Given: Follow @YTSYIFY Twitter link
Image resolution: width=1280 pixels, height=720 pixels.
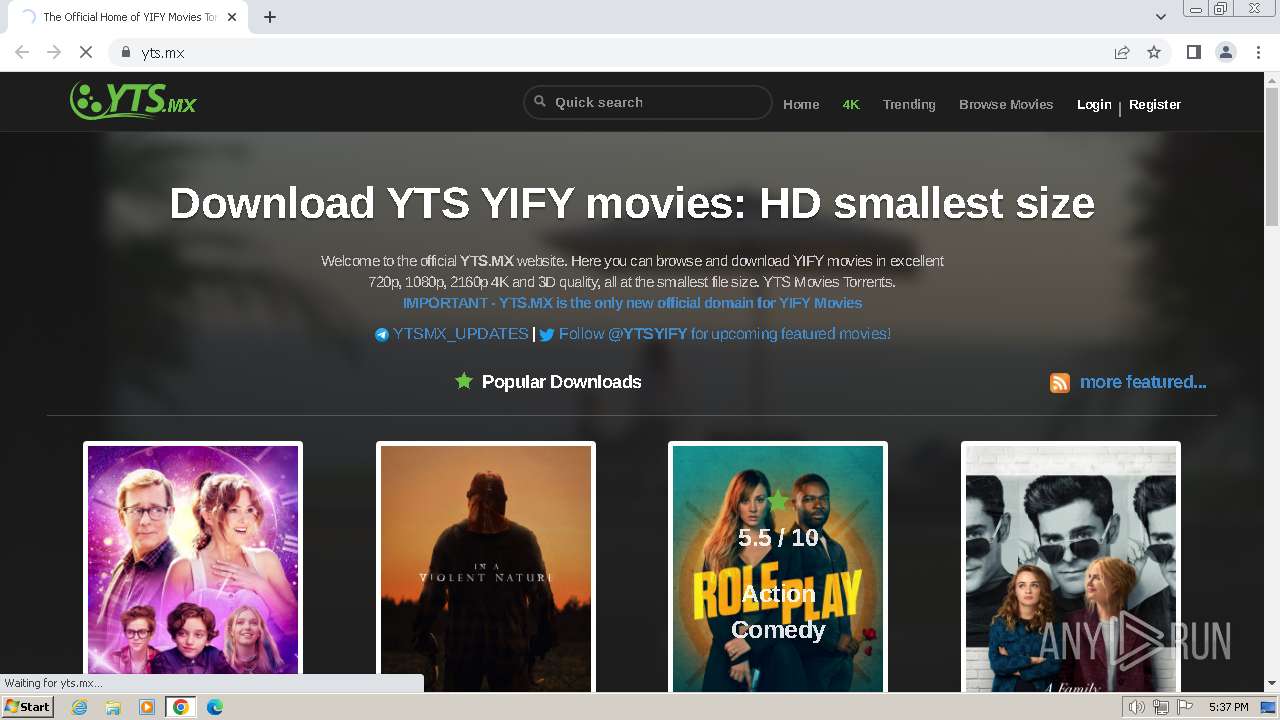Looking at the screenshot, I should [x=724, y=334].
